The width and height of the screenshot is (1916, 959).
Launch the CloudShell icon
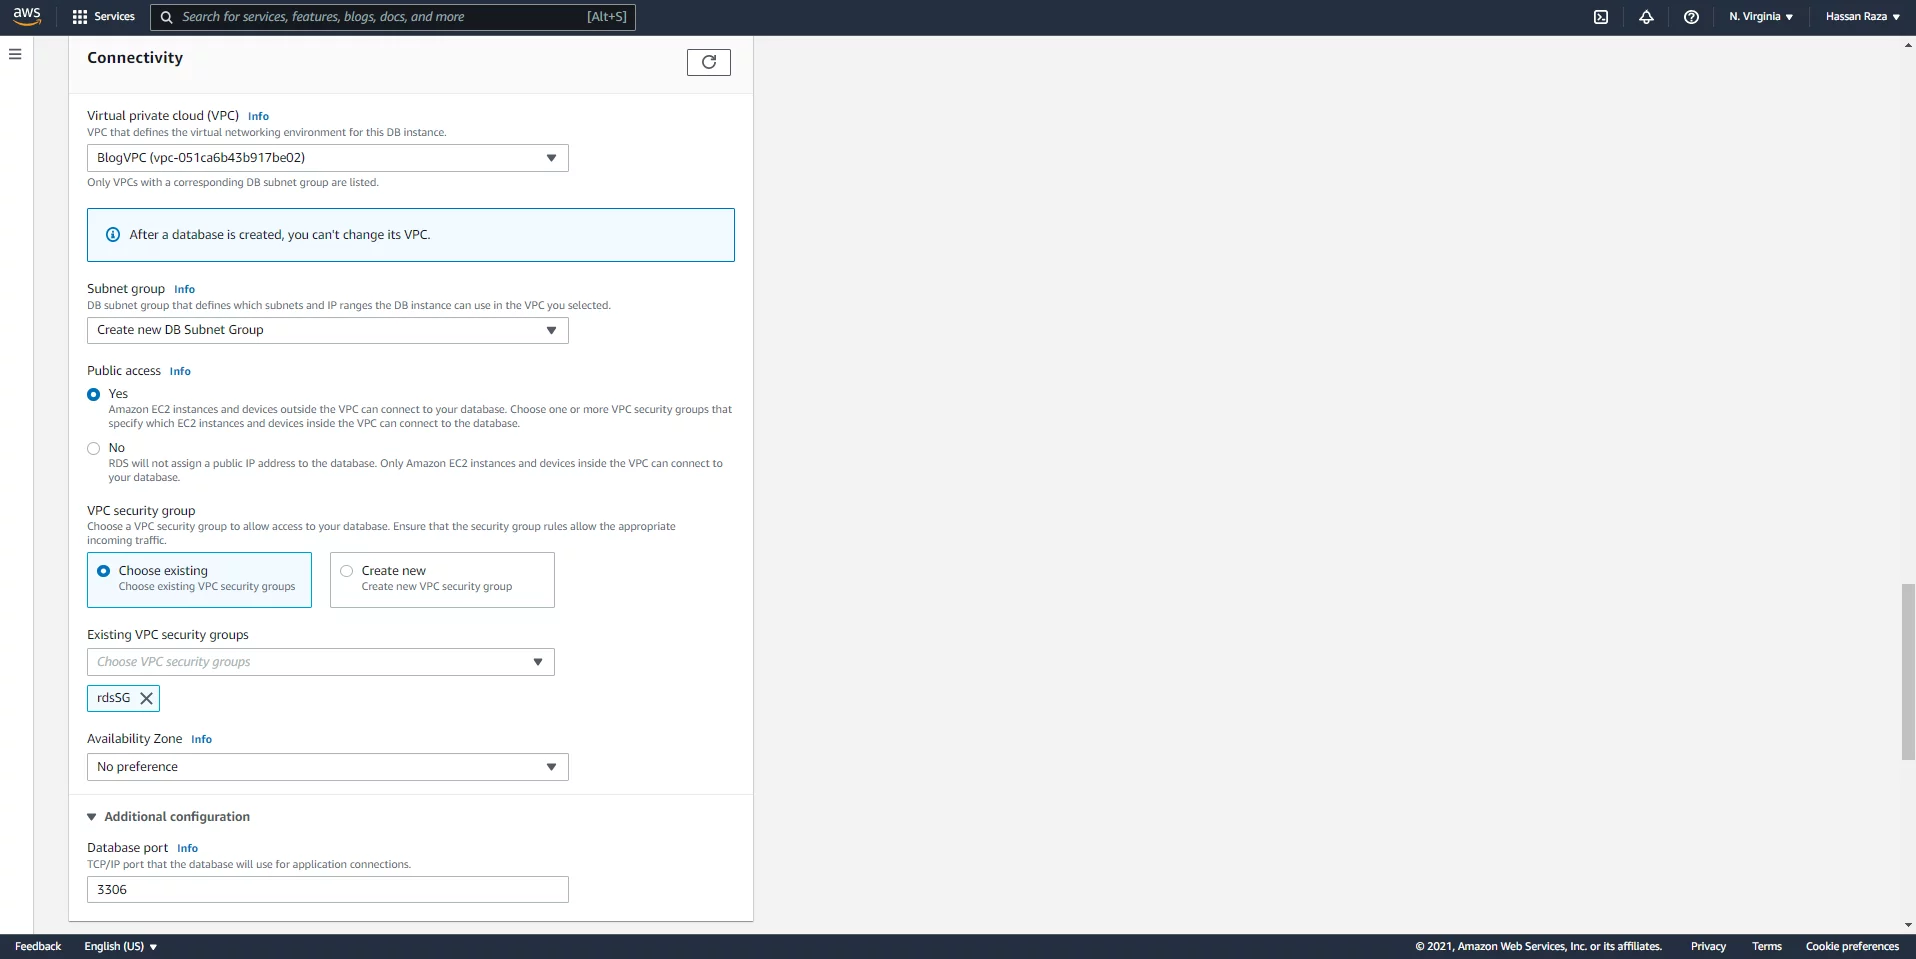coord(1601,17)
